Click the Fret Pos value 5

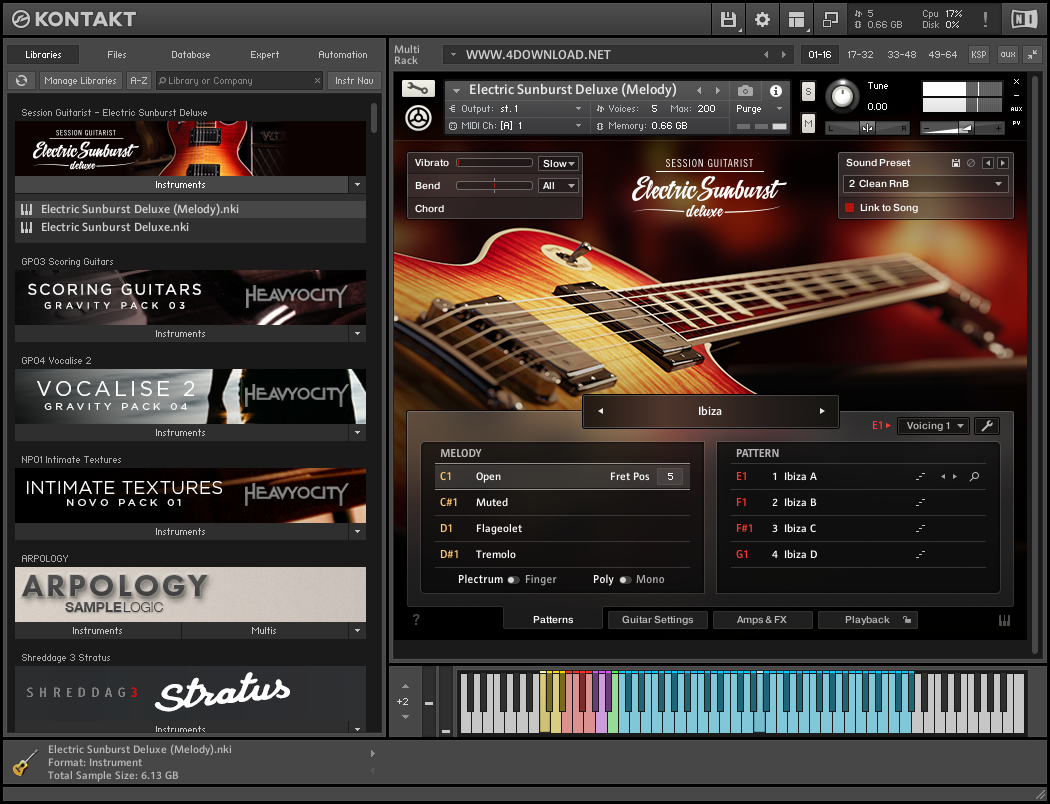[x=670, y=477]
